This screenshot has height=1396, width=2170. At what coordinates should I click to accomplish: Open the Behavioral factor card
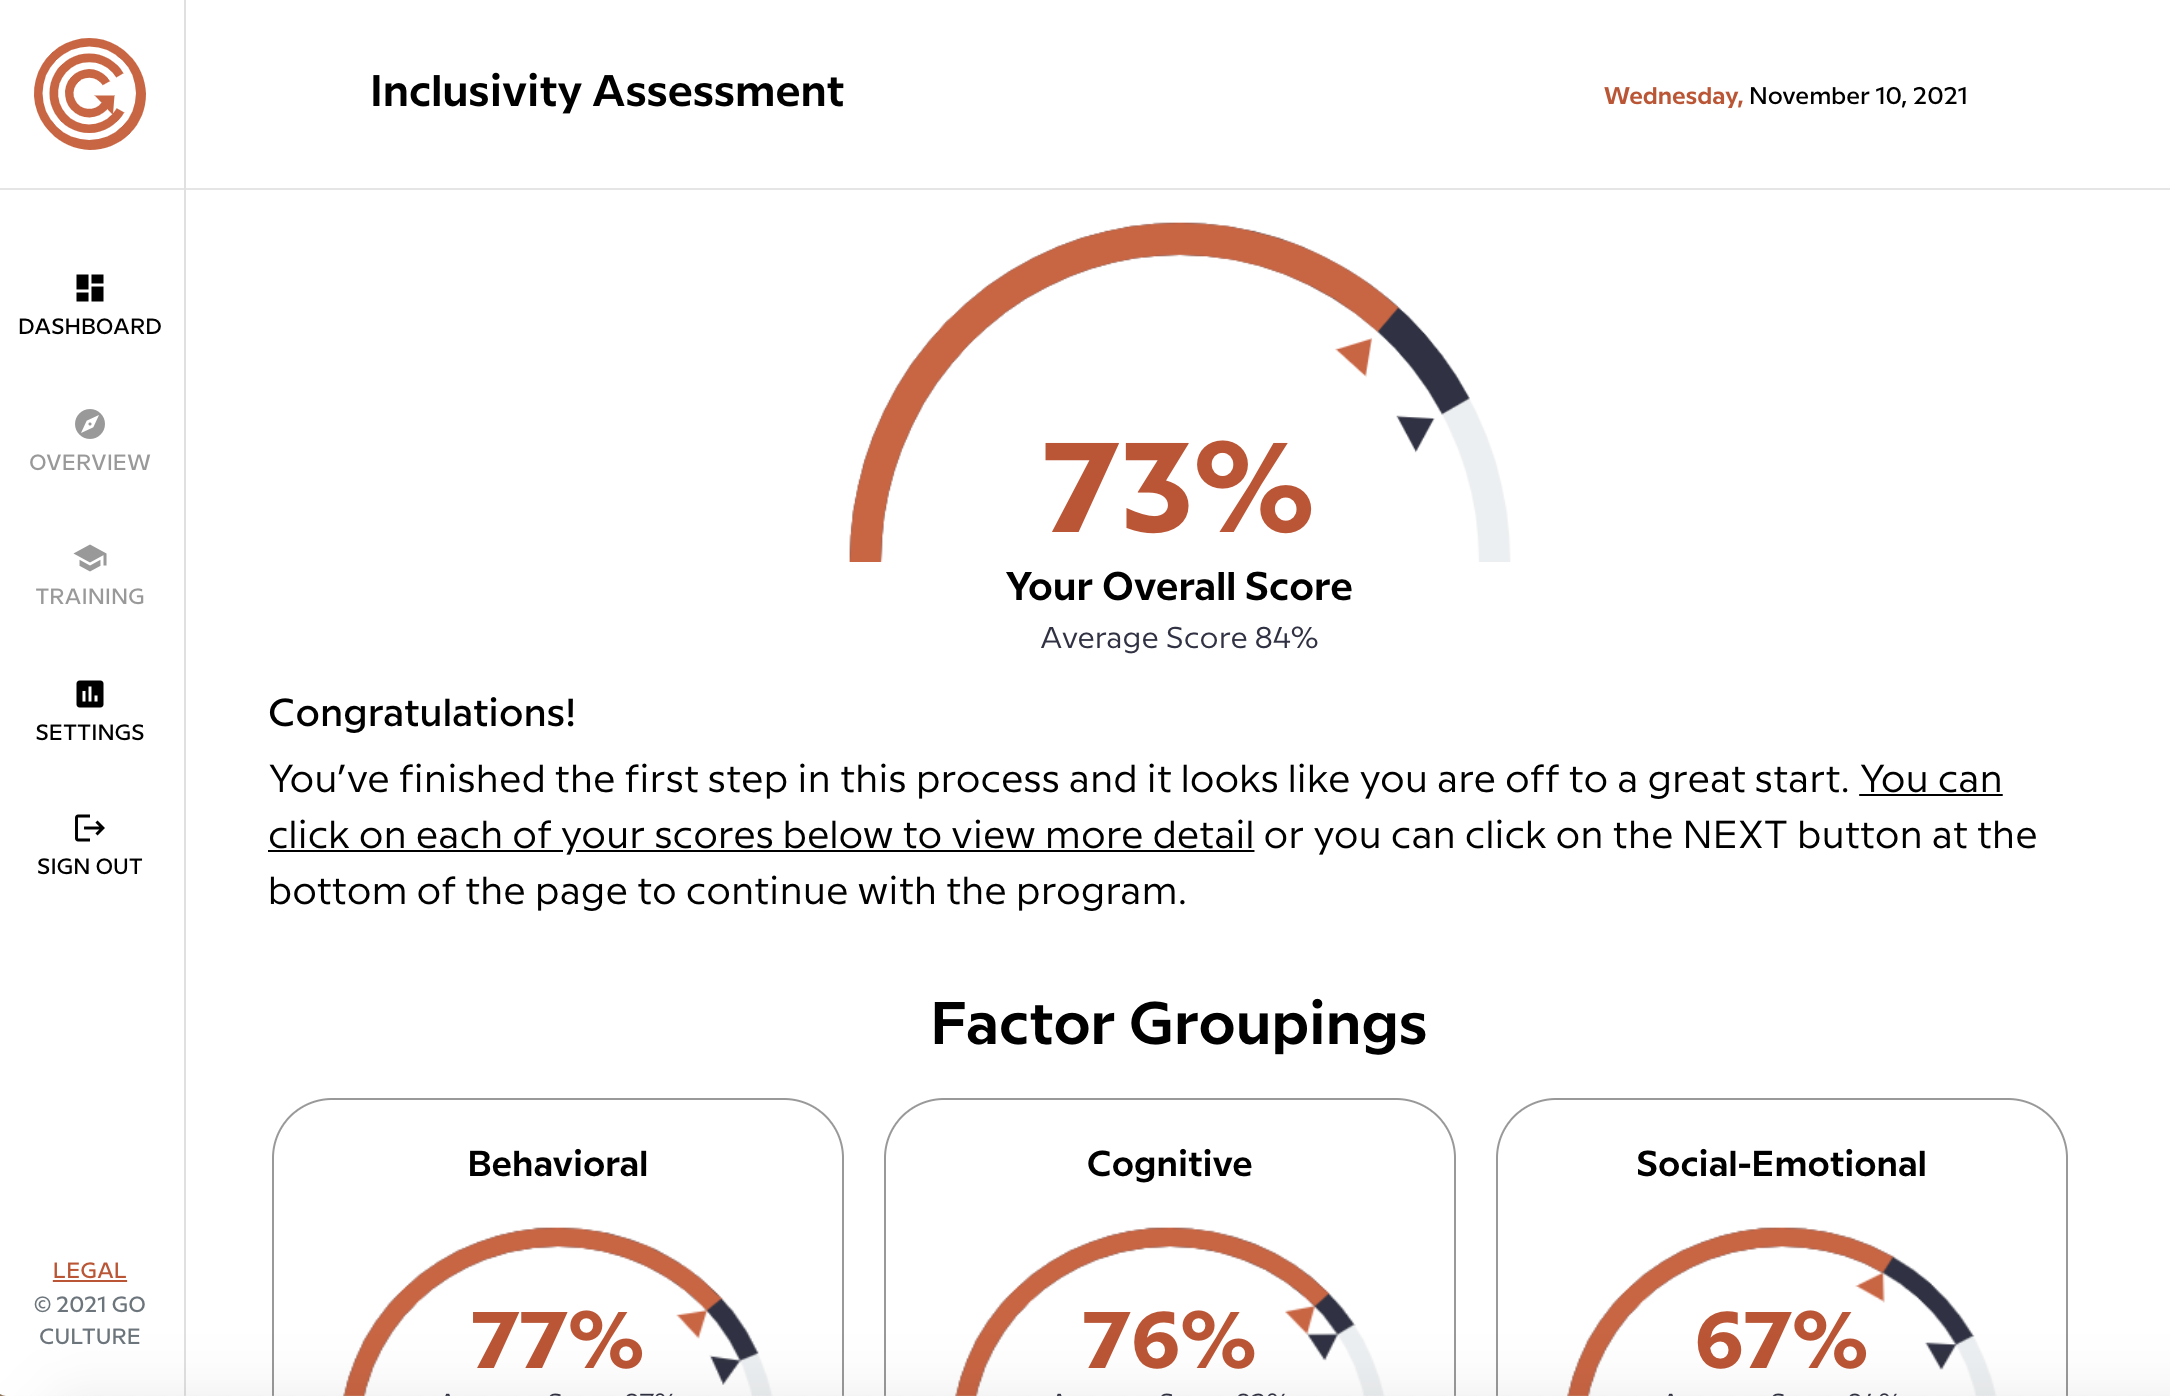click(x=558, y=1247)
